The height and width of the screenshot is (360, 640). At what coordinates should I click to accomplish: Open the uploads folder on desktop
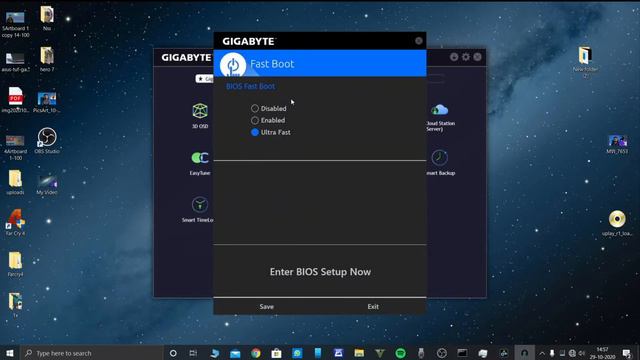coord(16,182)
